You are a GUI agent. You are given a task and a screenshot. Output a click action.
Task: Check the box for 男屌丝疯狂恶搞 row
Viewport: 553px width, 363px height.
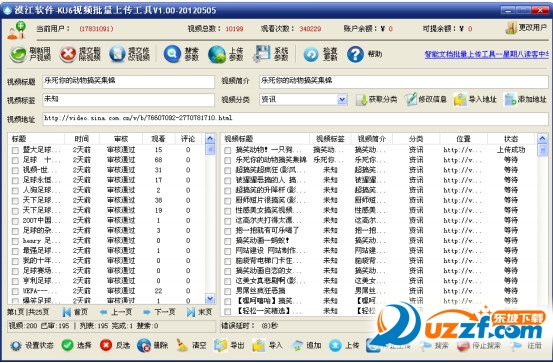pyautogui.click(x=227, y=291)
